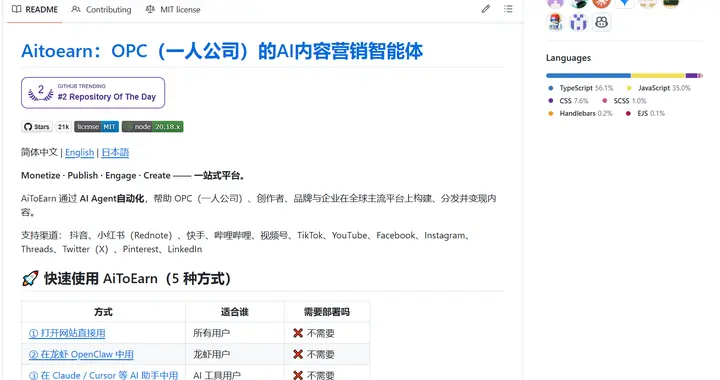Click the JavaScript 35.0% language entry
The image size is (720, 380).
[658, 88]
